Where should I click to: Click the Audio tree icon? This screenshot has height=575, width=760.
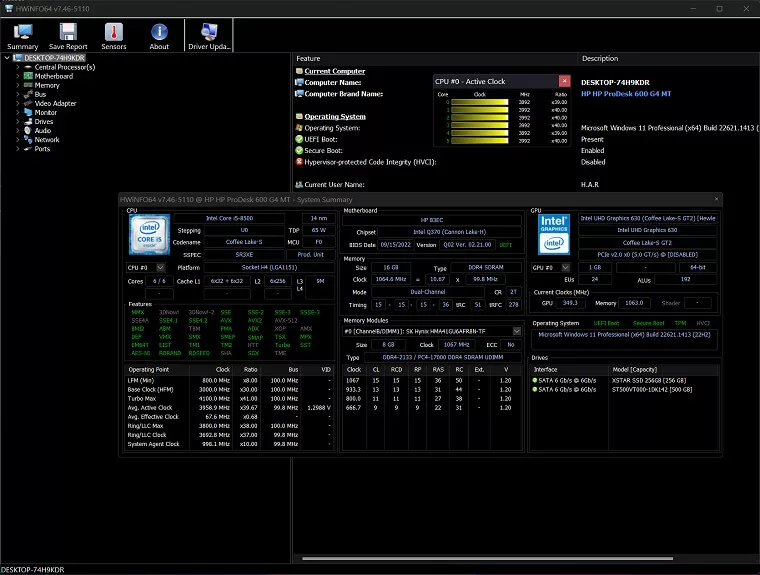point(28,130)
